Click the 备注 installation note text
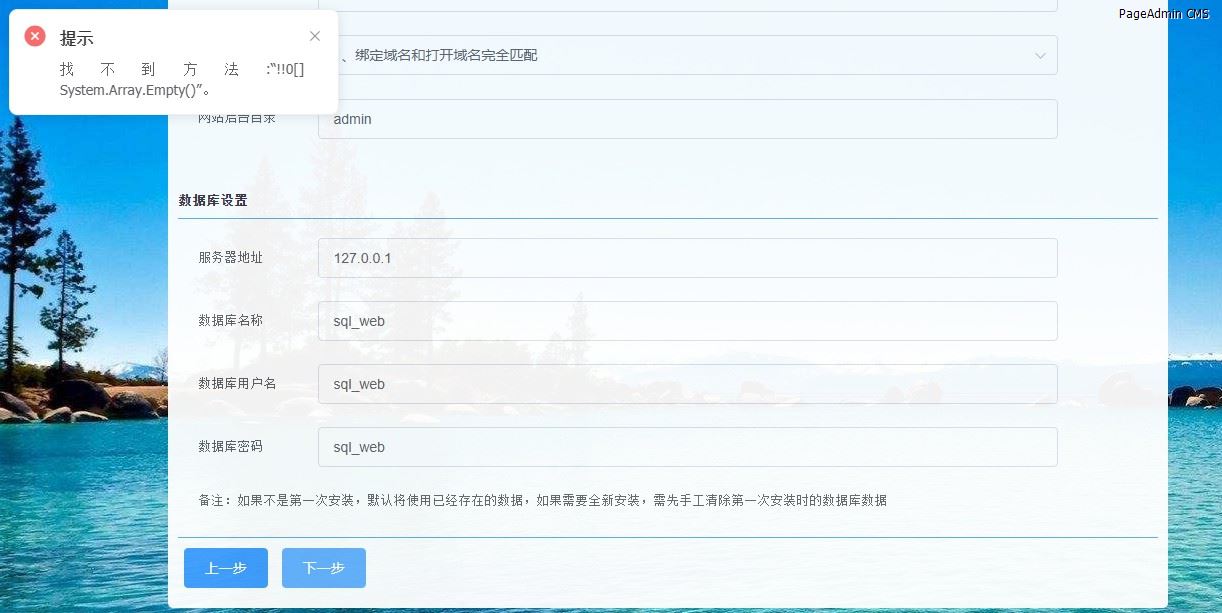1222x613 pixels. pos(542,500)
